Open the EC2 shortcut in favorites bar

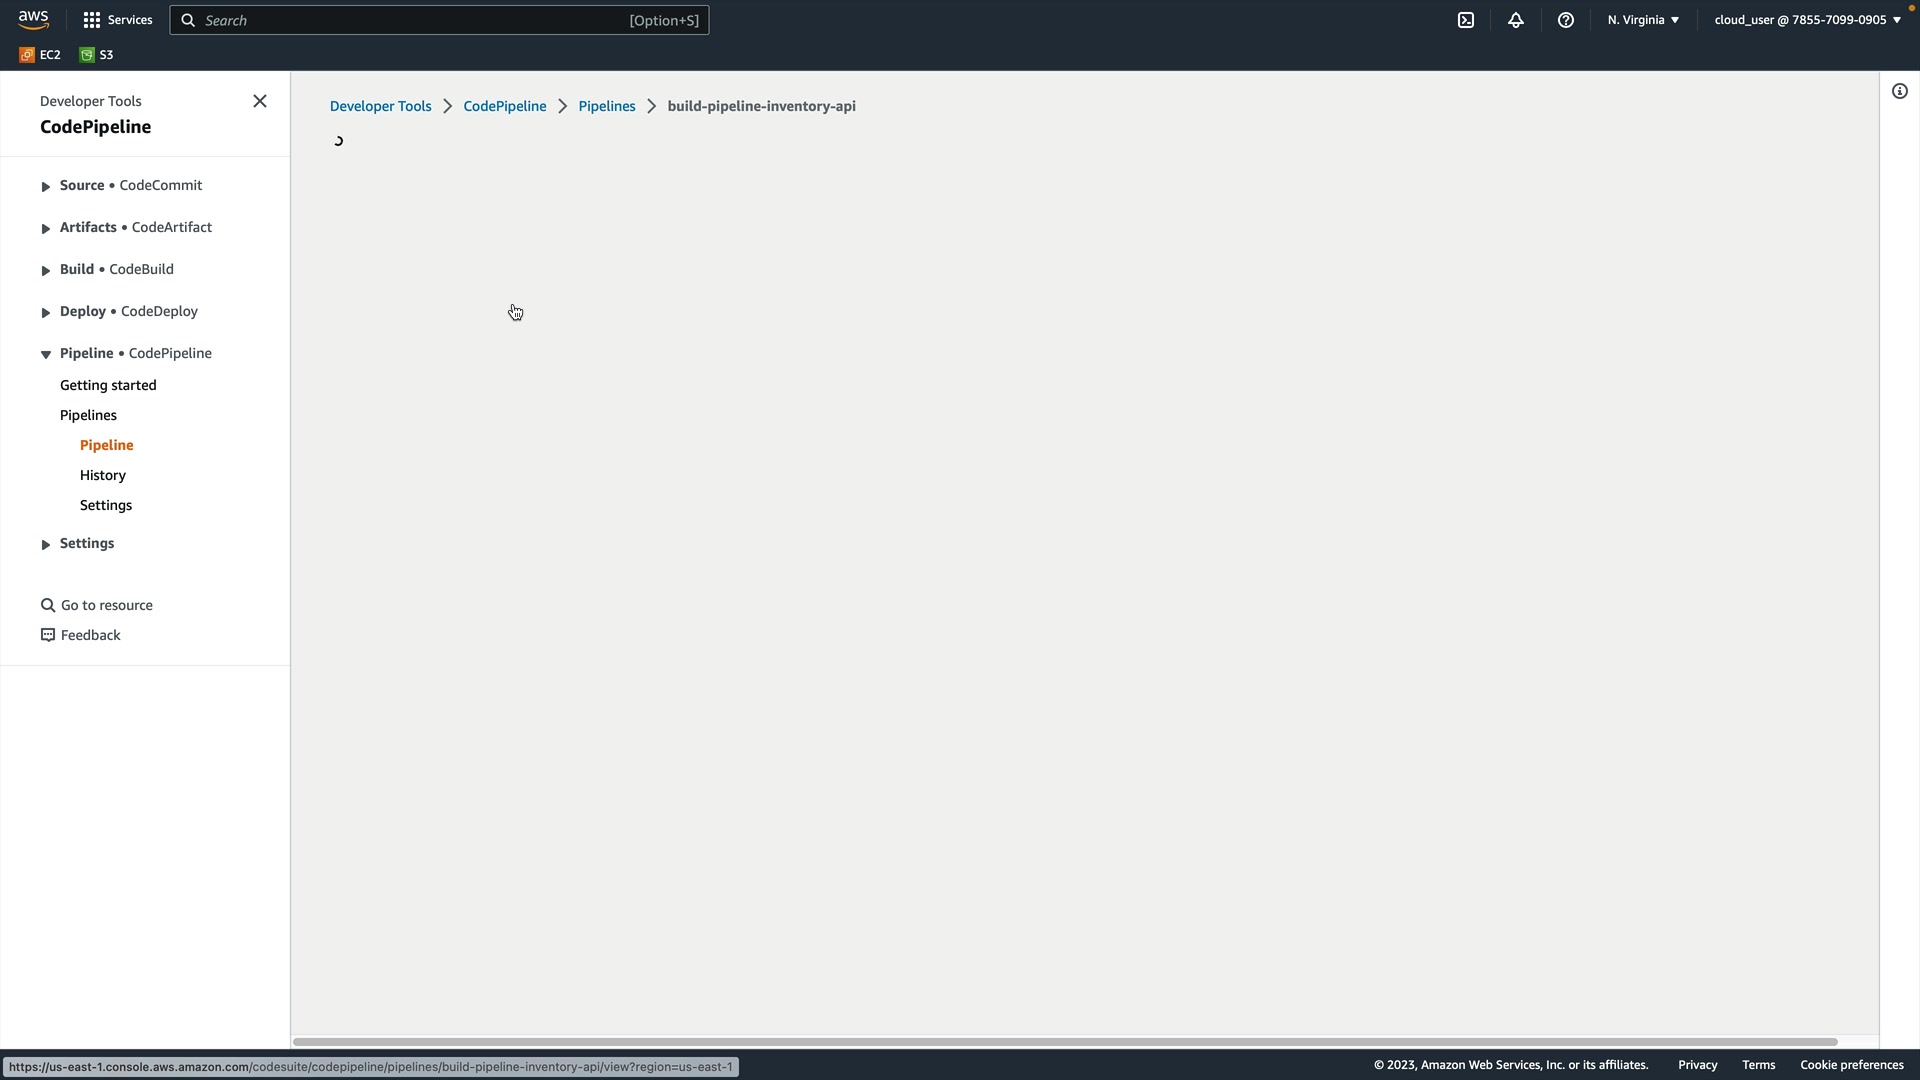pyautogui.click(x=40, y=55)
